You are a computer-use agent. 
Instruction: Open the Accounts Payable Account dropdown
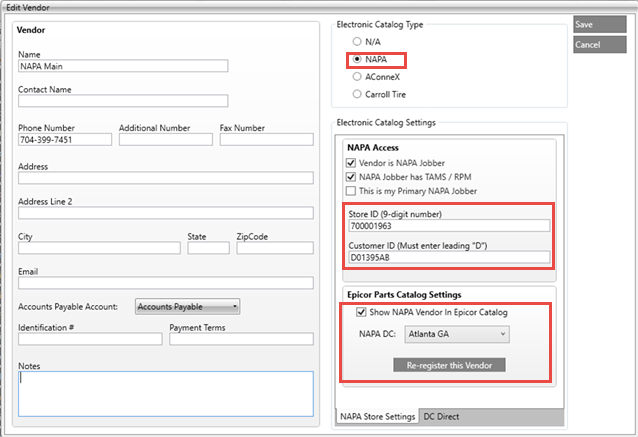(x=188, y=306)
